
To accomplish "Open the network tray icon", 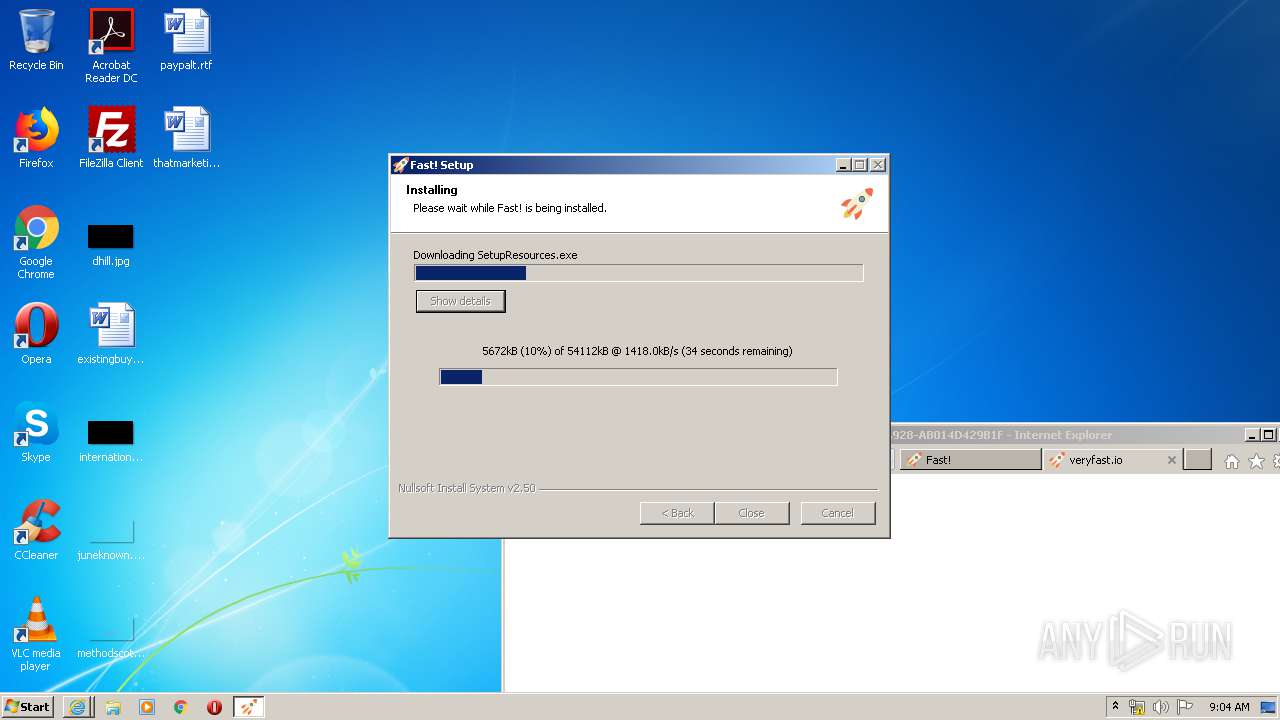I will click(x=1137, y=707).
